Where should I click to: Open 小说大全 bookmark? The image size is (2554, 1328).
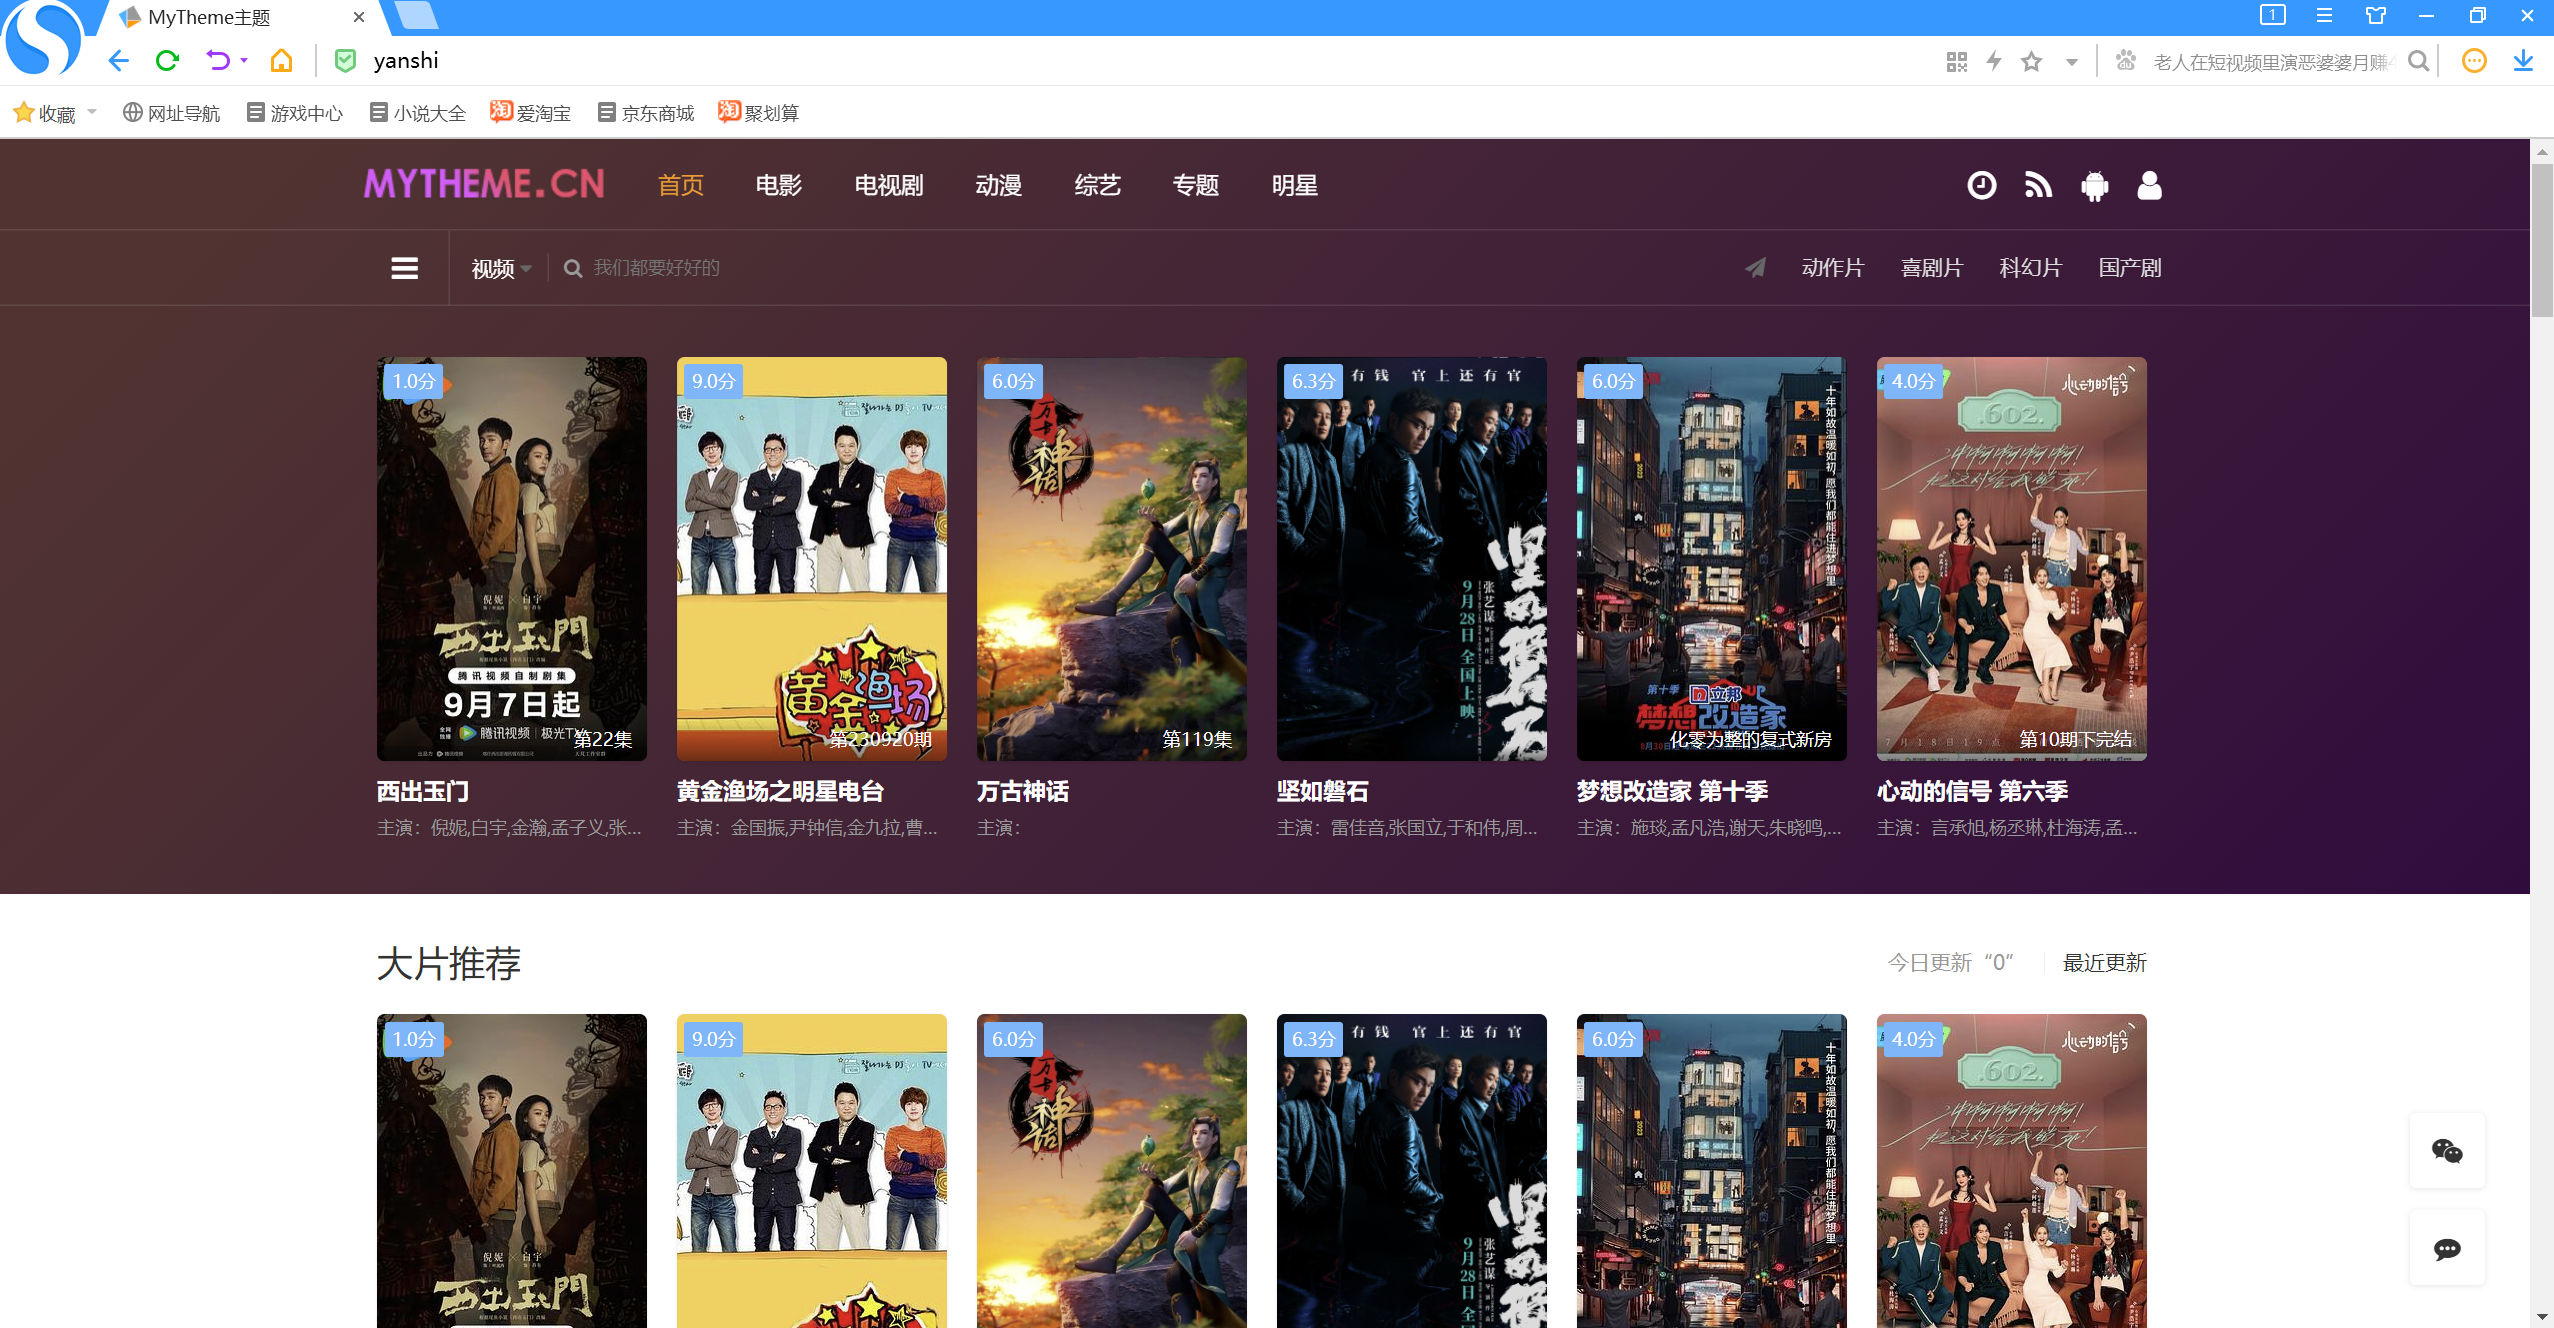(x=418, y=113)
